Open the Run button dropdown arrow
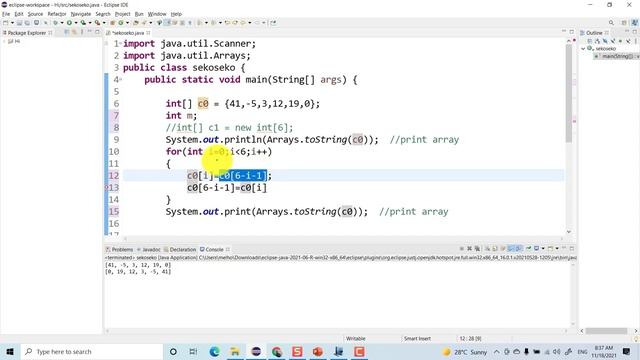640x360 pixels. (x=76, y=23)
